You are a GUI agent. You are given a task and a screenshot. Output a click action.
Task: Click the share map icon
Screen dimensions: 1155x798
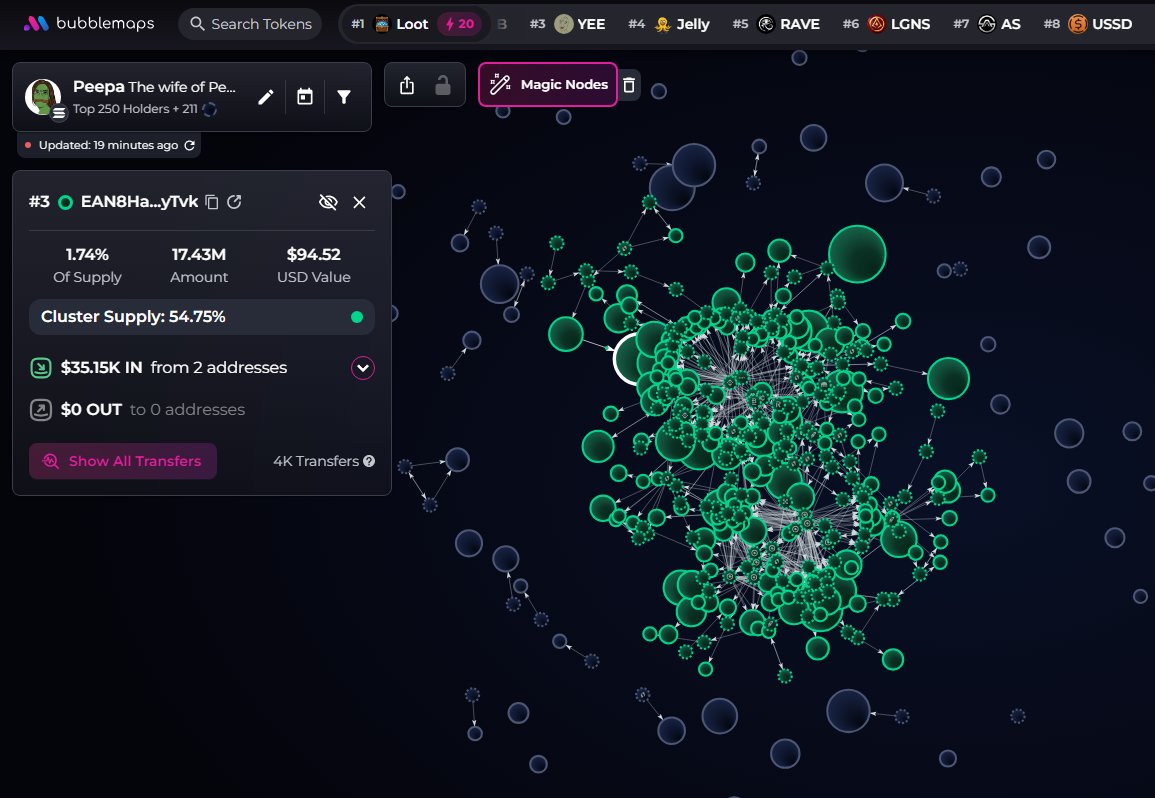point(407,86)
